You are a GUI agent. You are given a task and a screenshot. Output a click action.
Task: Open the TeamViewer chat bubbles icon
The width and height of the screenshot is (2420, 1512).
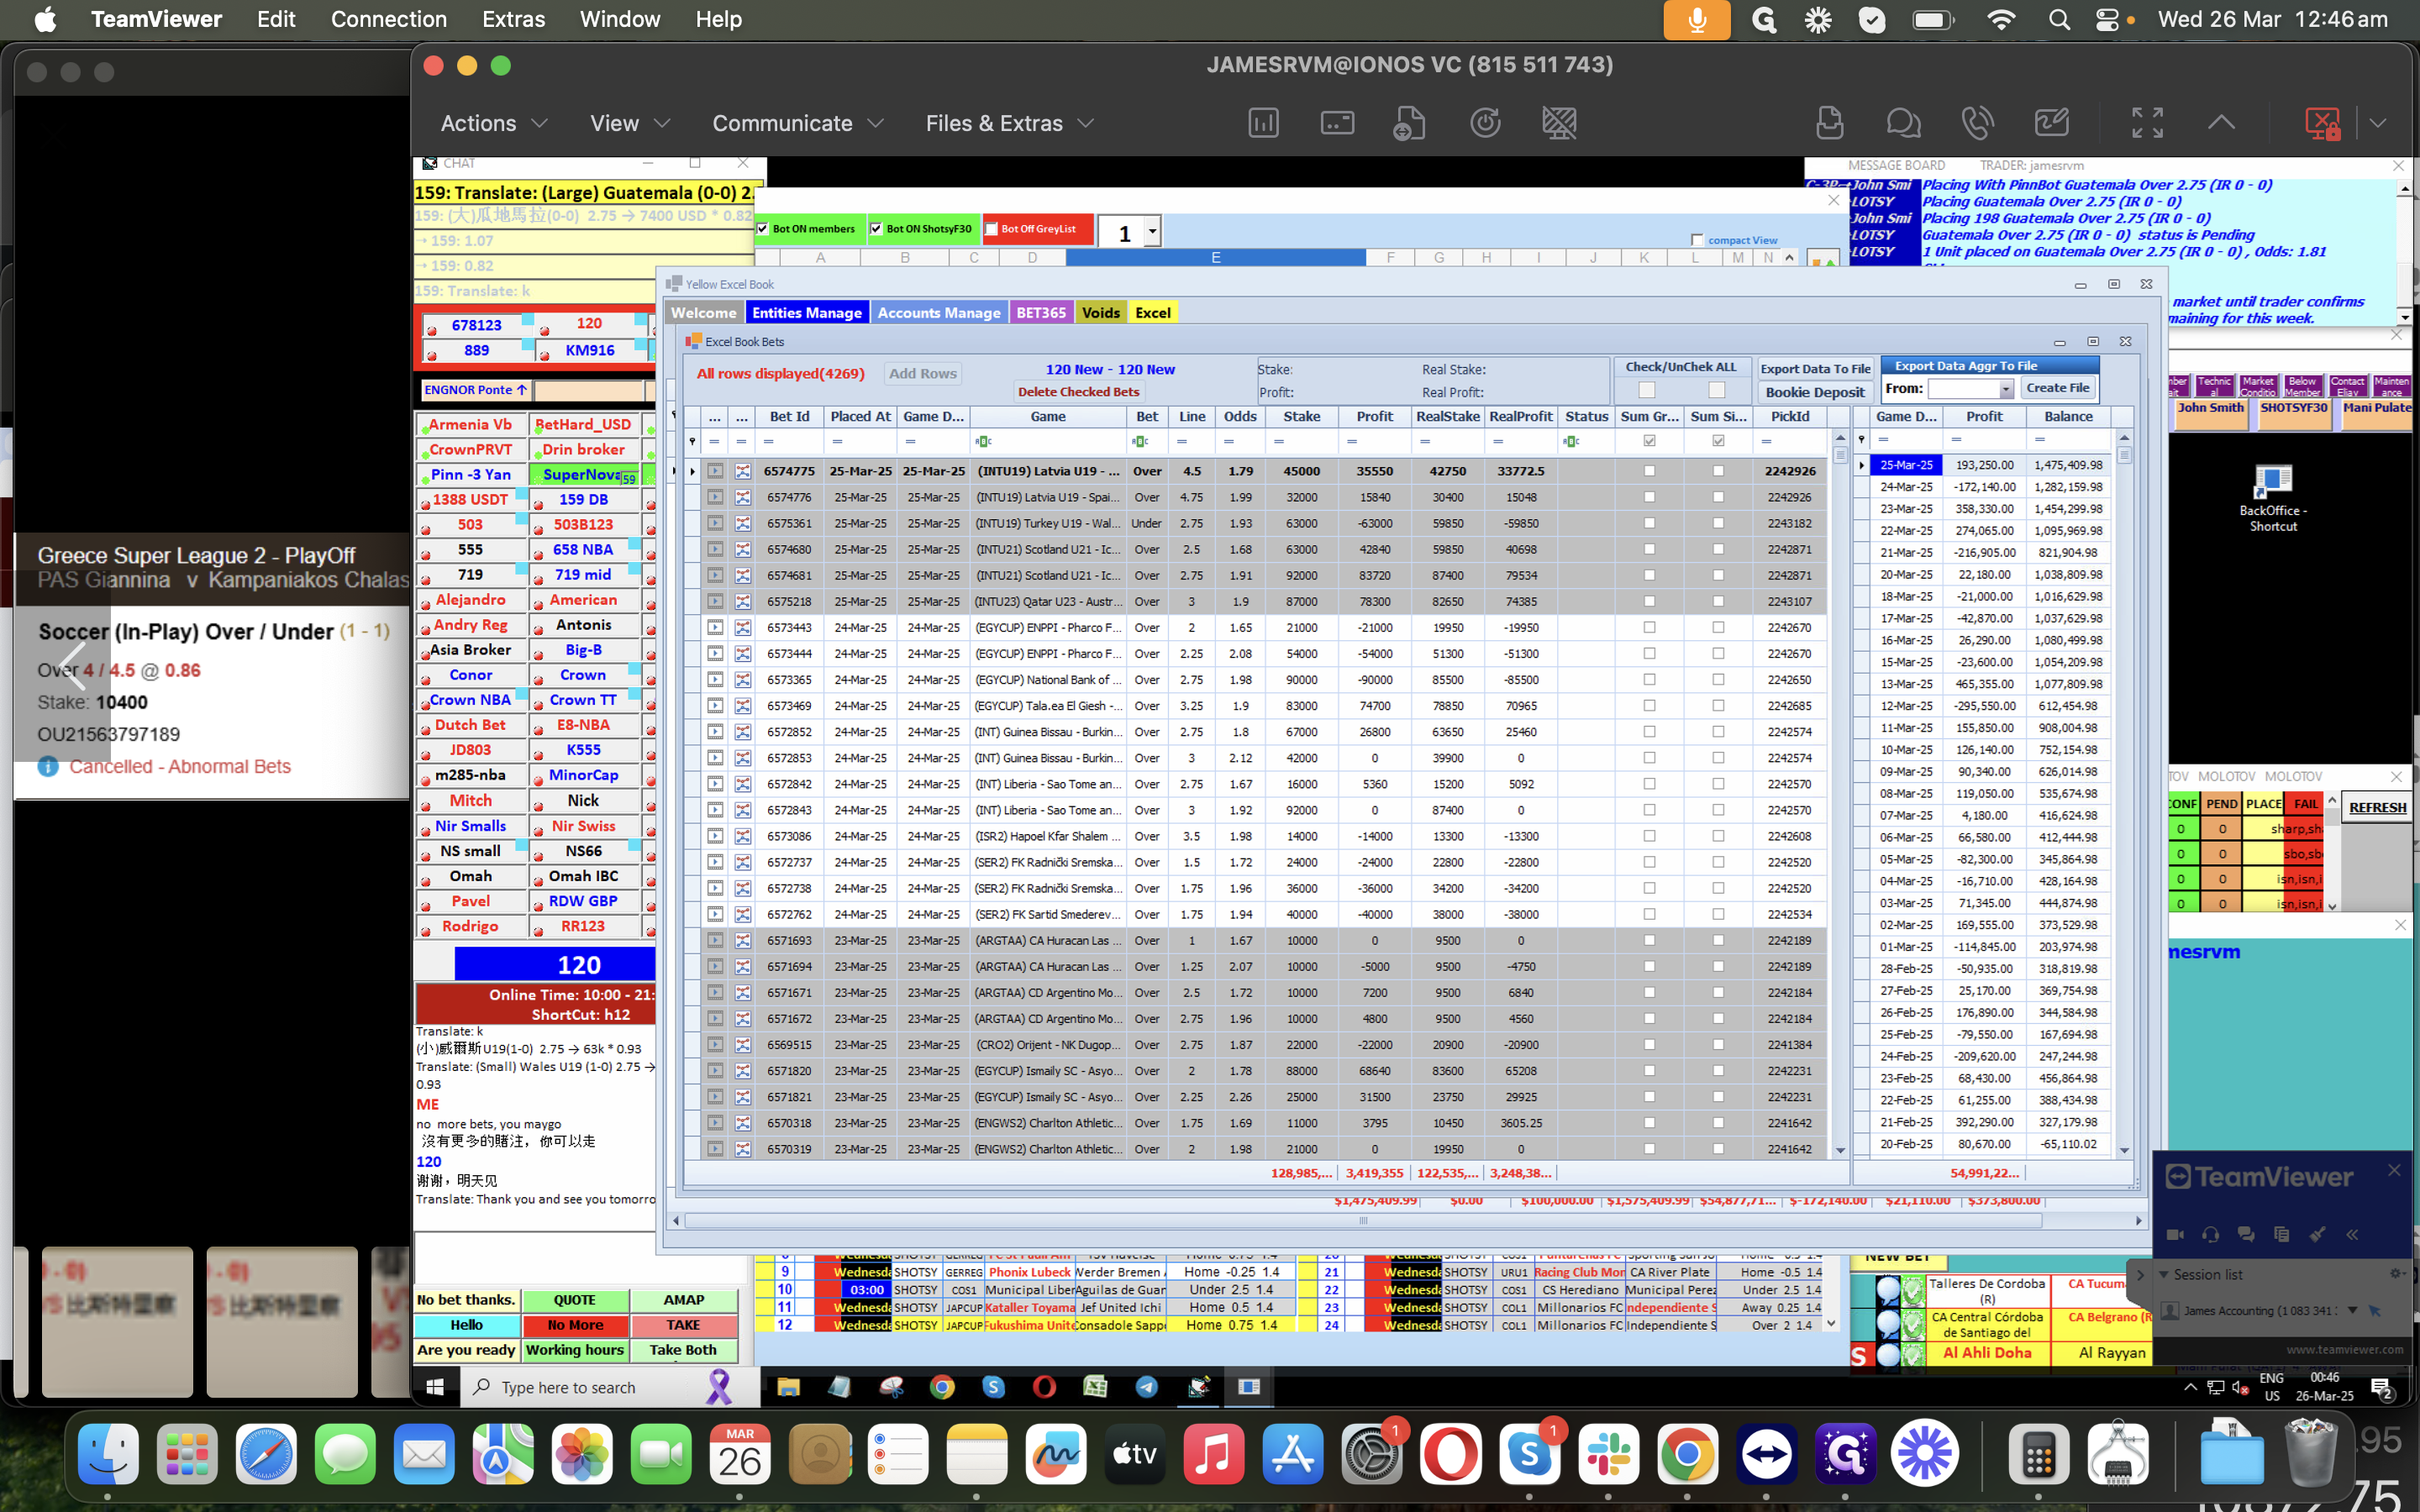click(x=1903, y=123)
